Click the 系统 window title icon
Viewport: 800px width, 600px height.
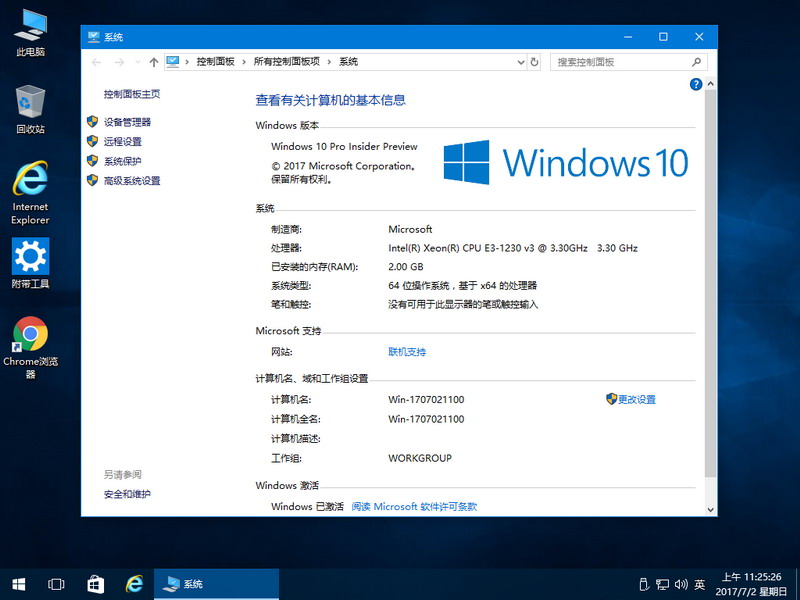pyautogui.click(x=93, y=37)
